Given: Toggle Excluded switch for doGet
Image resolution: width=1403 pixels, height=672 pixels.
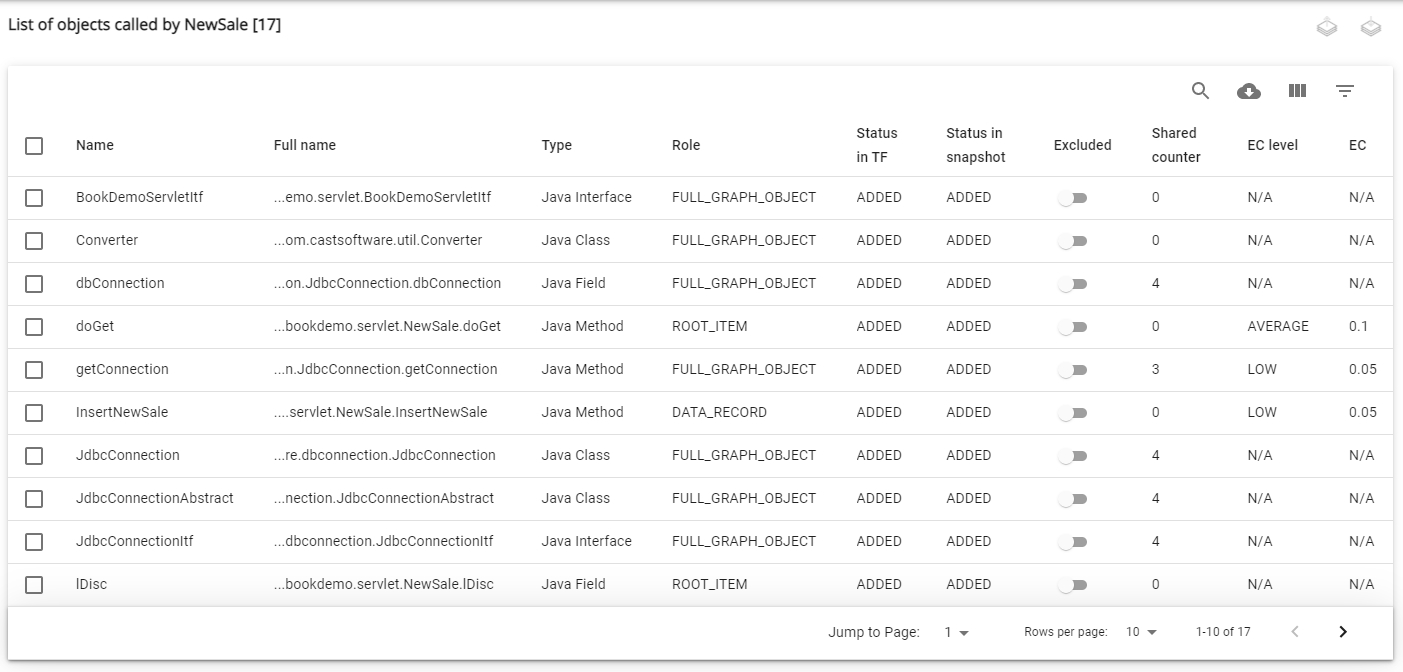Looking at the screenshot, I should point(1072,327).
